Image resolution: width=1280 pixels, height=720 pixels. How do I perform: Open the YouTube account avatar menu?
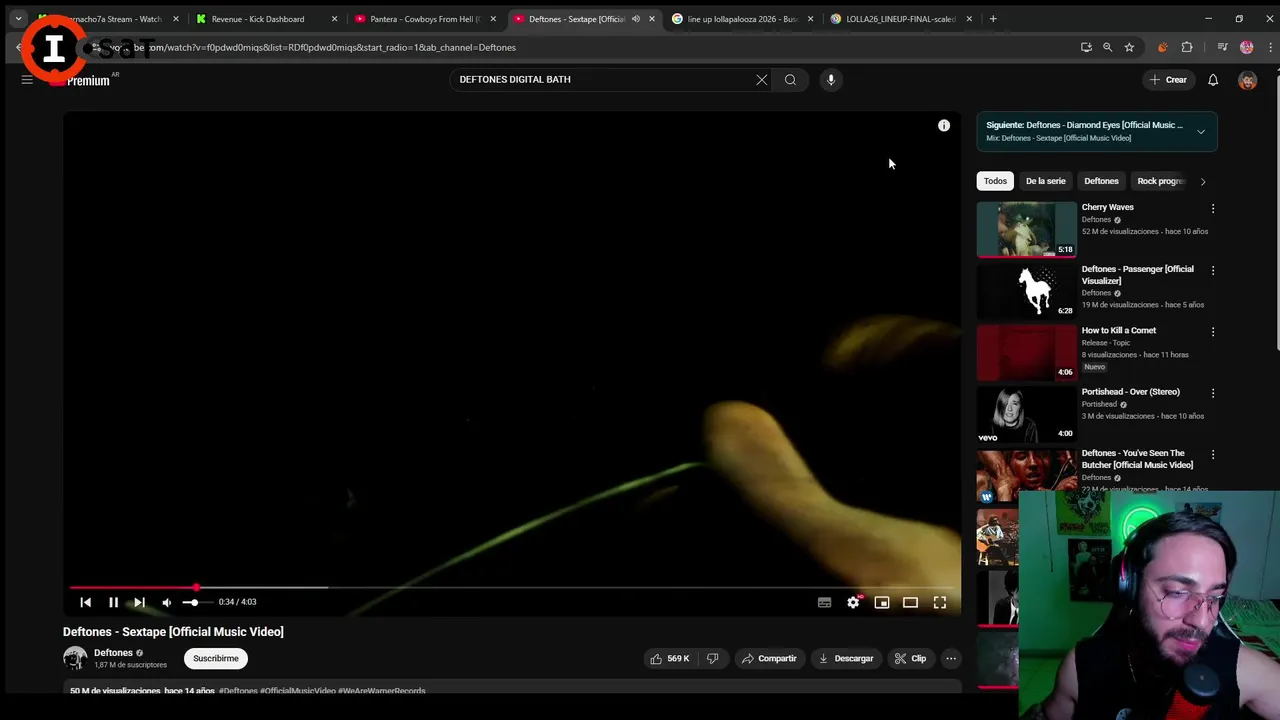tap(1247, 80)
